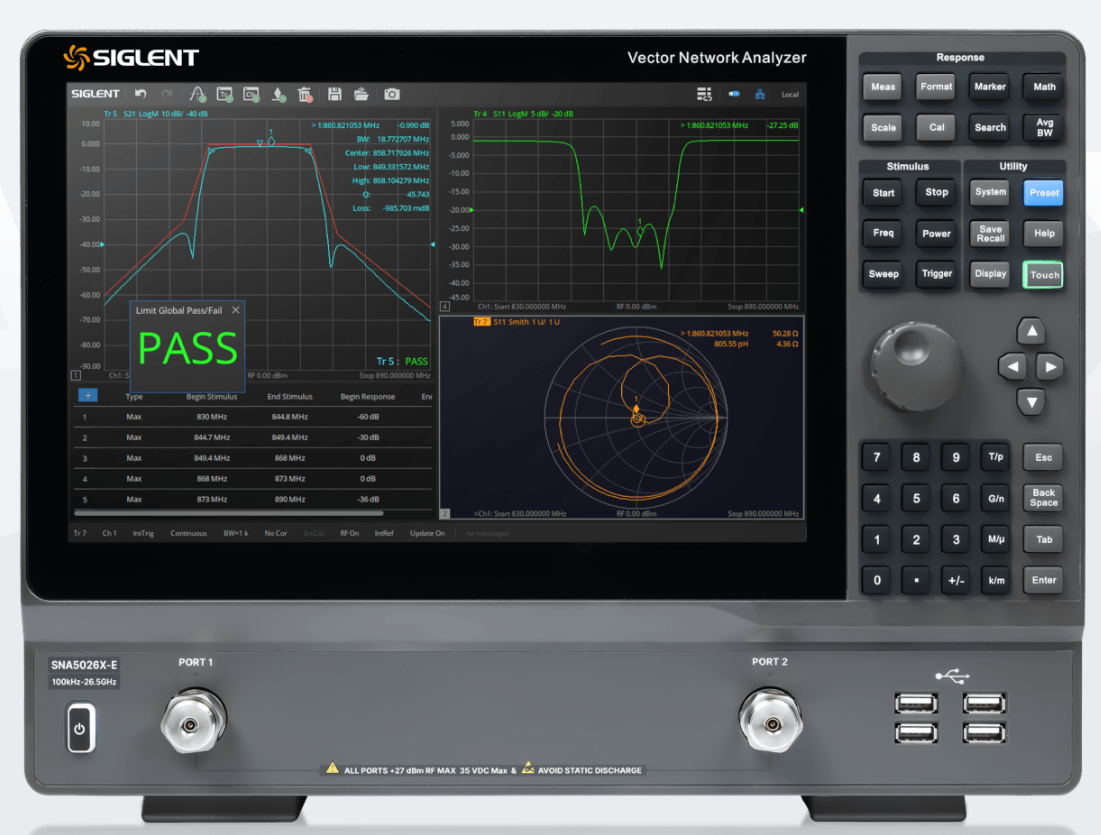
Task: Click the redo arrow in the toolbar
Action: [167, 94]
